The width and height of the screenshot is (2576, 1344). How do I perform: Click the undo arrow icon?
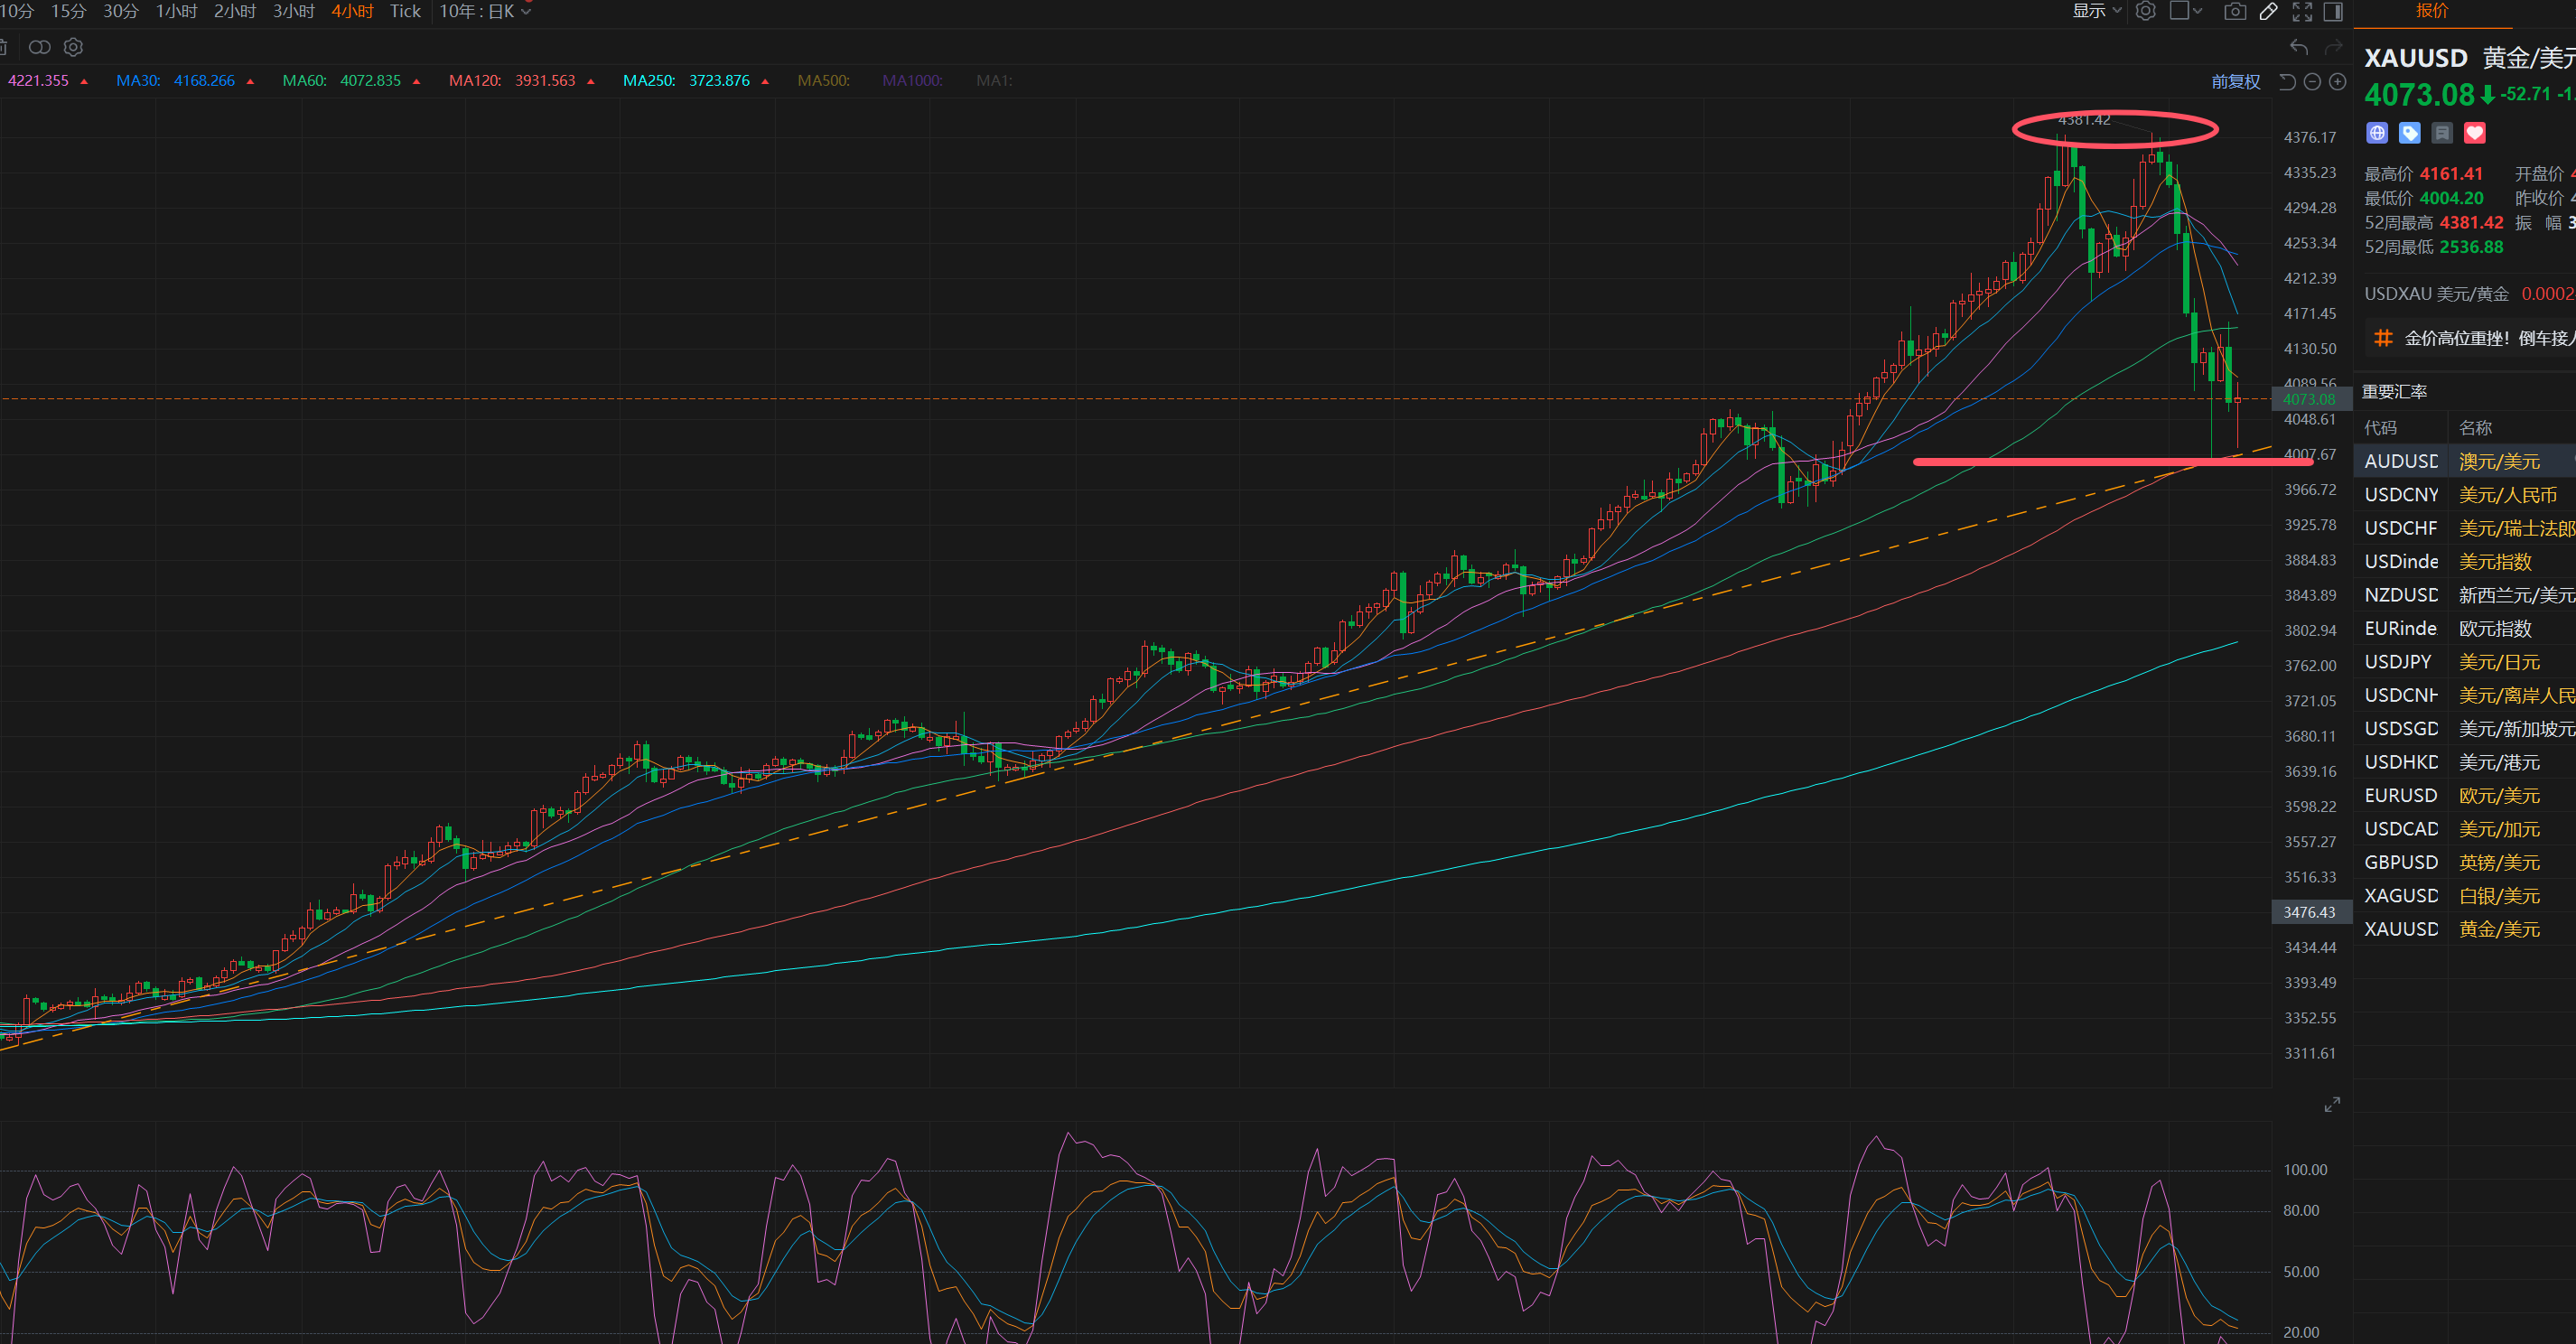click(2299, 47)
